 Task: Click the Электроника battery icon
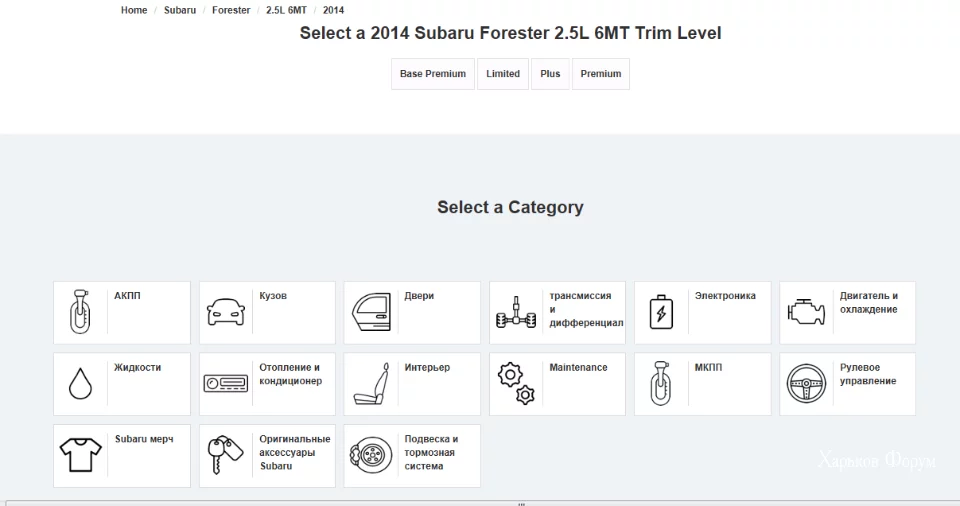coord(661,312)
